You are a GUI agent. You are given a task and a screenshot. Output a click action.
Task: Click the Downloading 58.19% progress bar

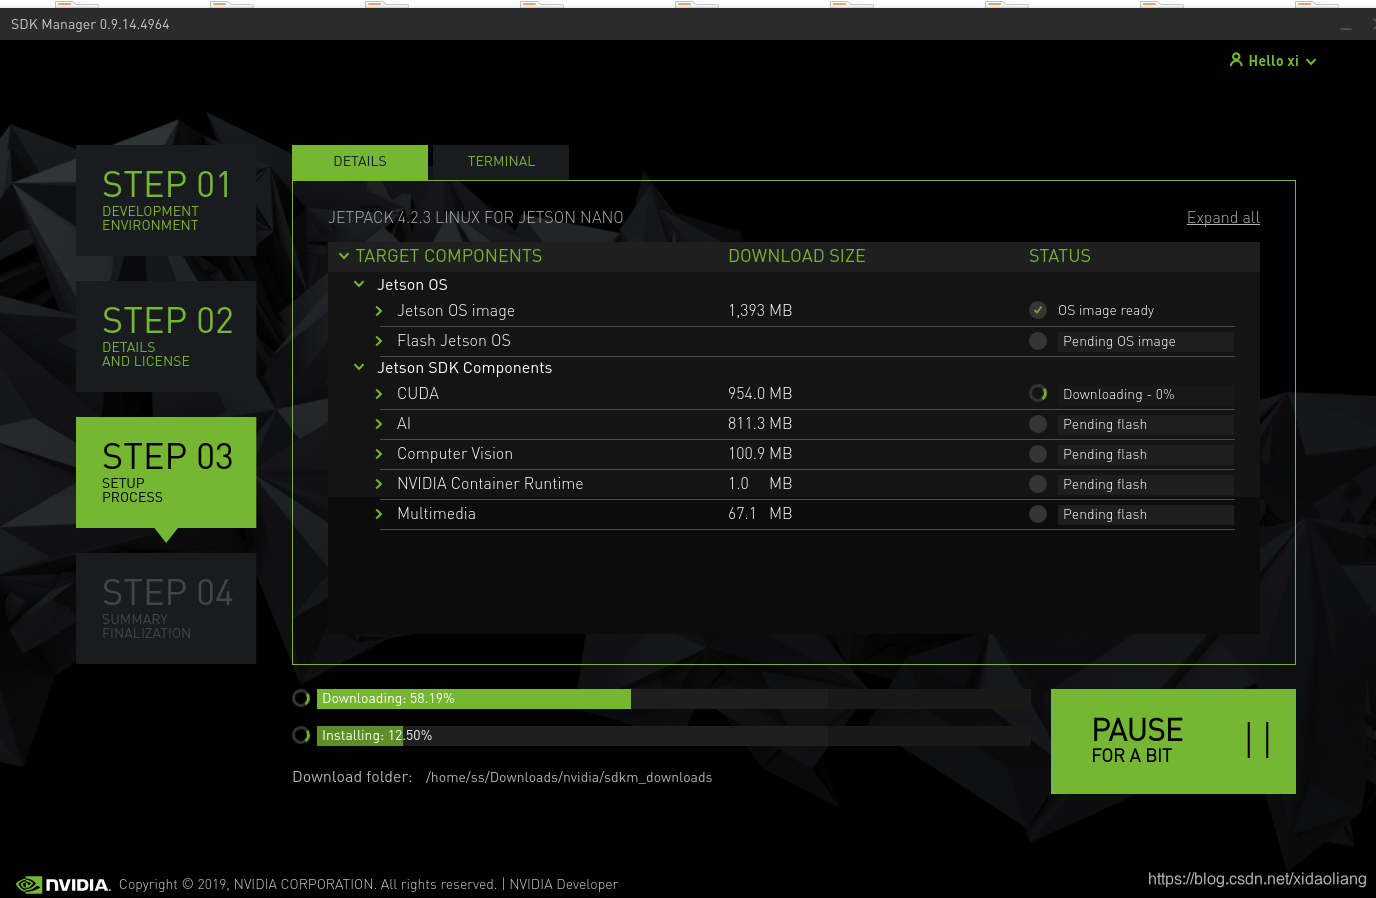pos(674,698)
